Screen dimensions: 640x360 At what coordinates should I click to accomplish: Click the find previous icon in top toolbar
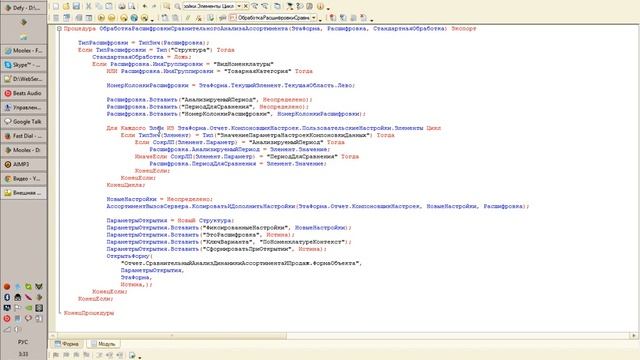265,6
